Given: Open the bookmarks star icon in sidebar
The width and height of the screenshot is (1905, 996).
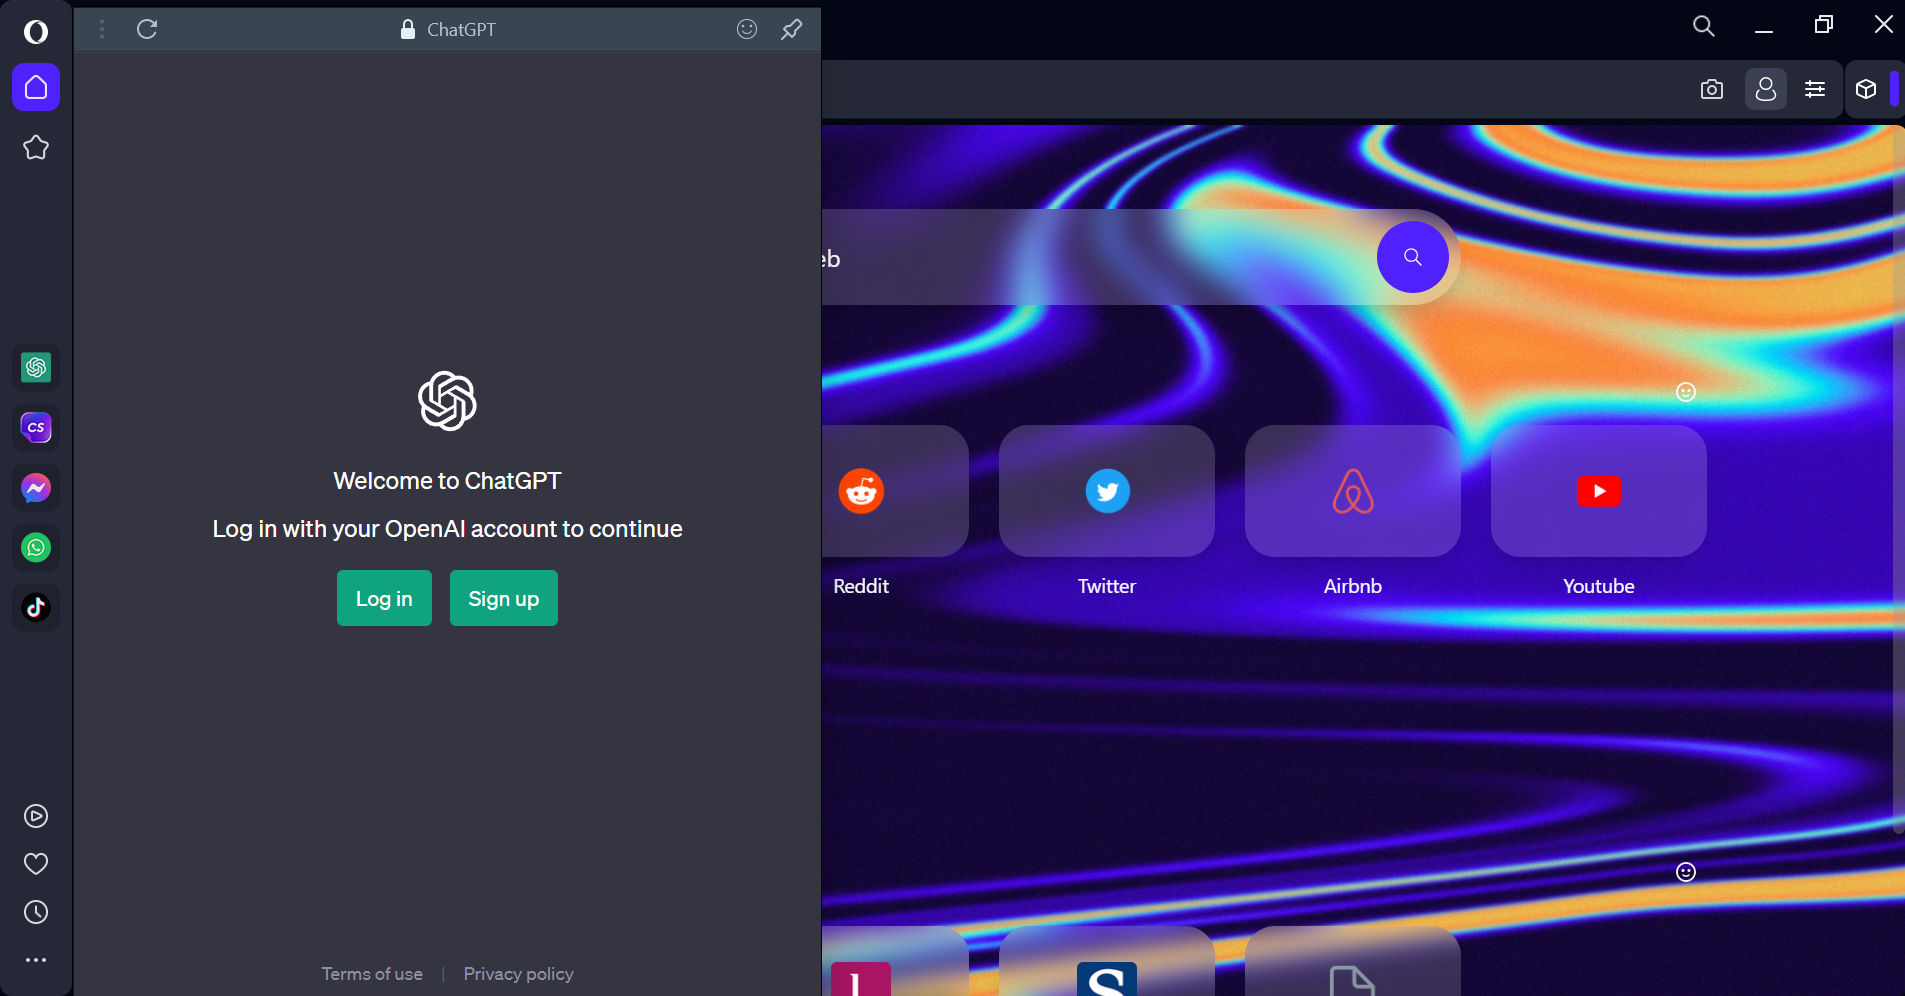Looking at the screenshot, I should coord(36,148).
